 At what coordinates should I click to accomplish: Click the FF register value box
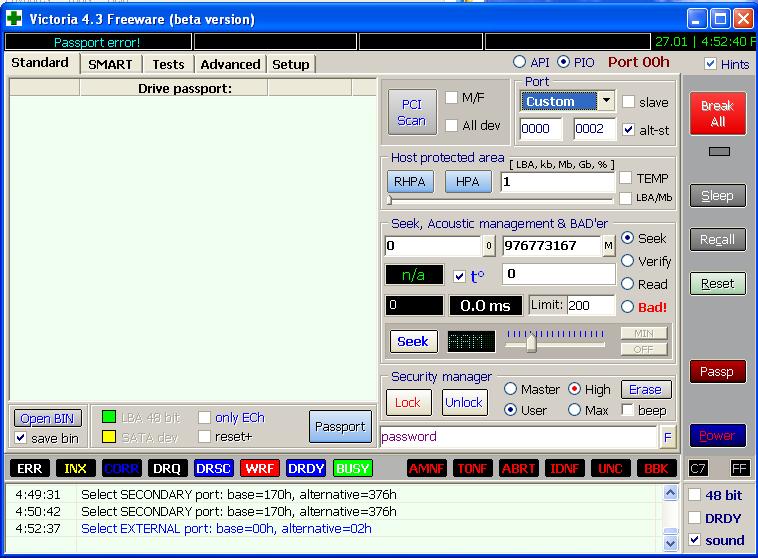pos(740,469)
